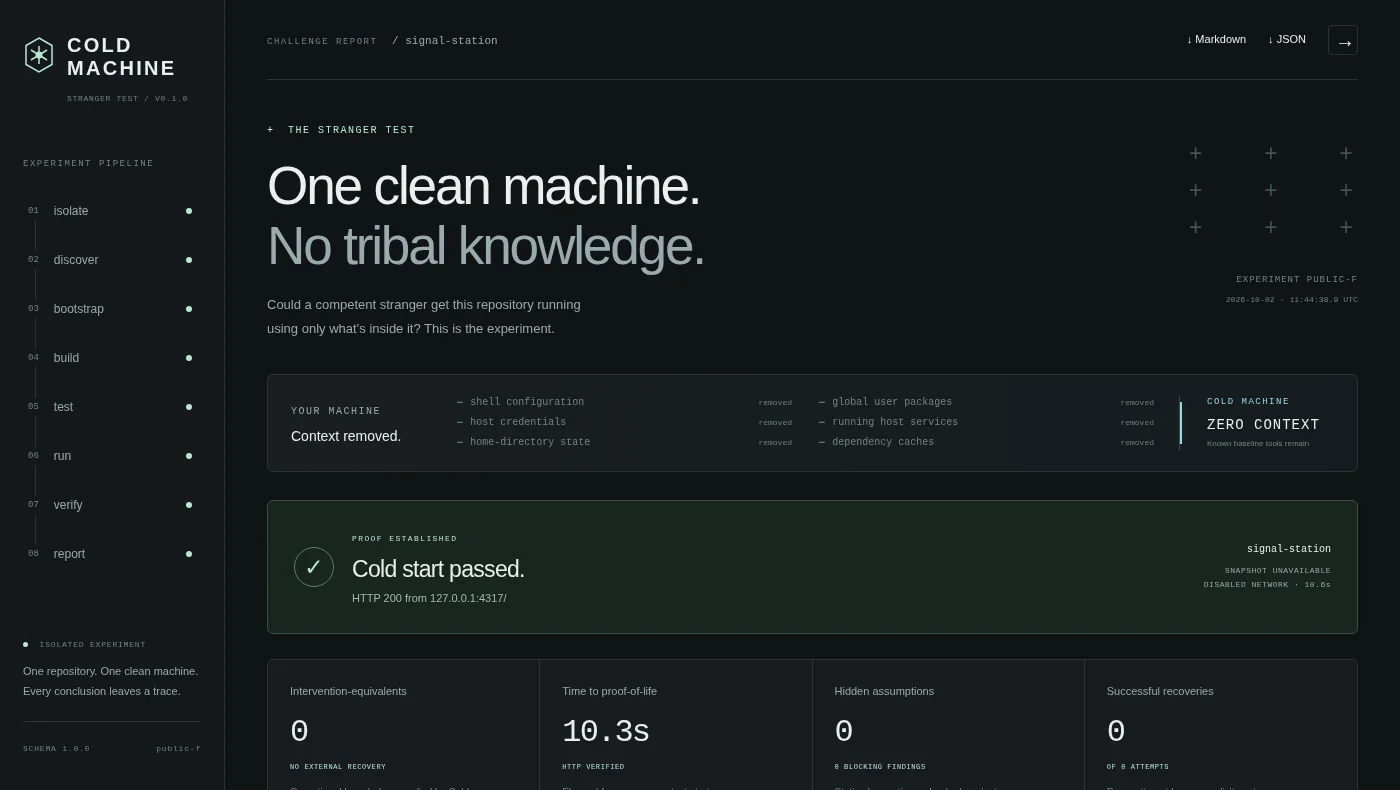Click the 'host credentials' removed row
Viewport: 1400px width, 790px height.
(624, 422)
